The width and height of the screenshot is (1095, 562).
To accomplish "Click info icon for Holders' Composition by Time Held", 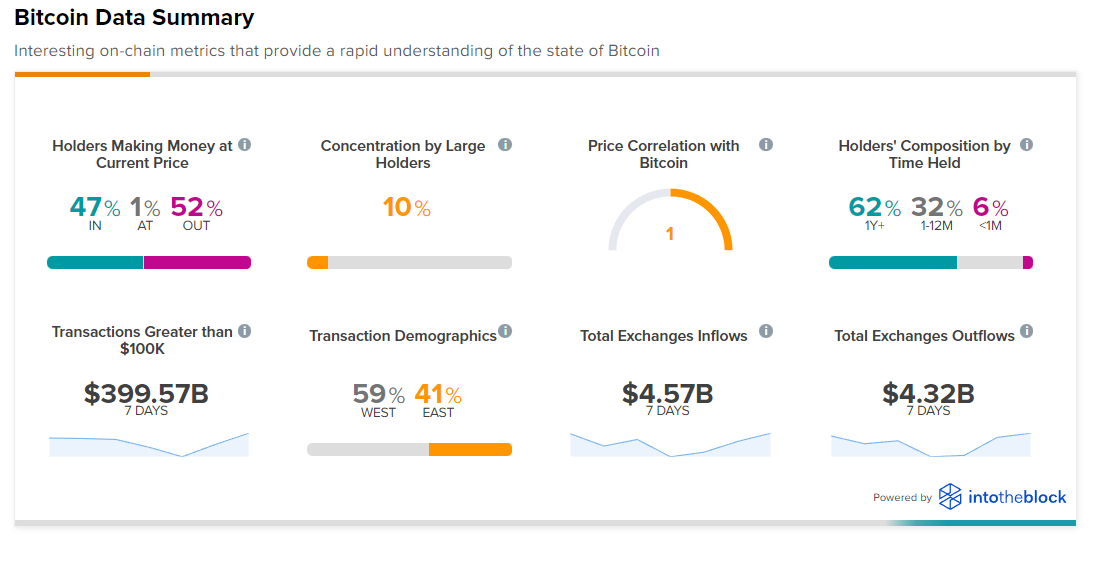I will 1026,145.
